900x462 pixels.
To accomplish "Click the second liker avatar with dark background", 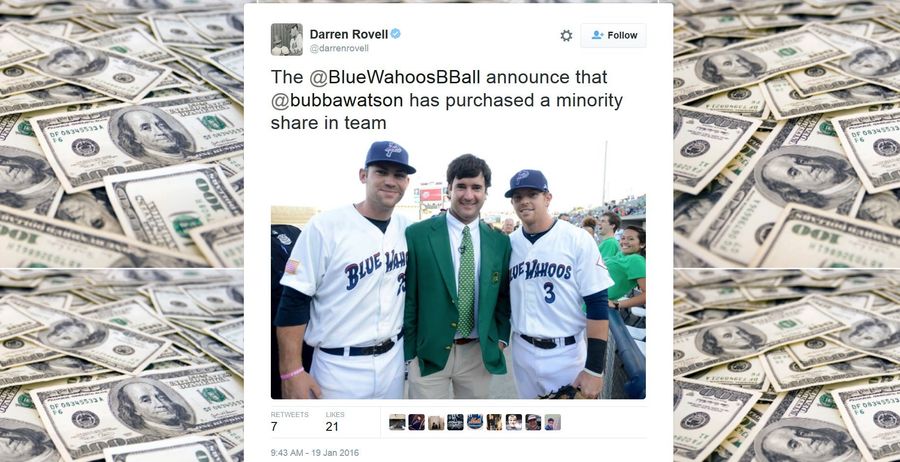I will (417, 422).
